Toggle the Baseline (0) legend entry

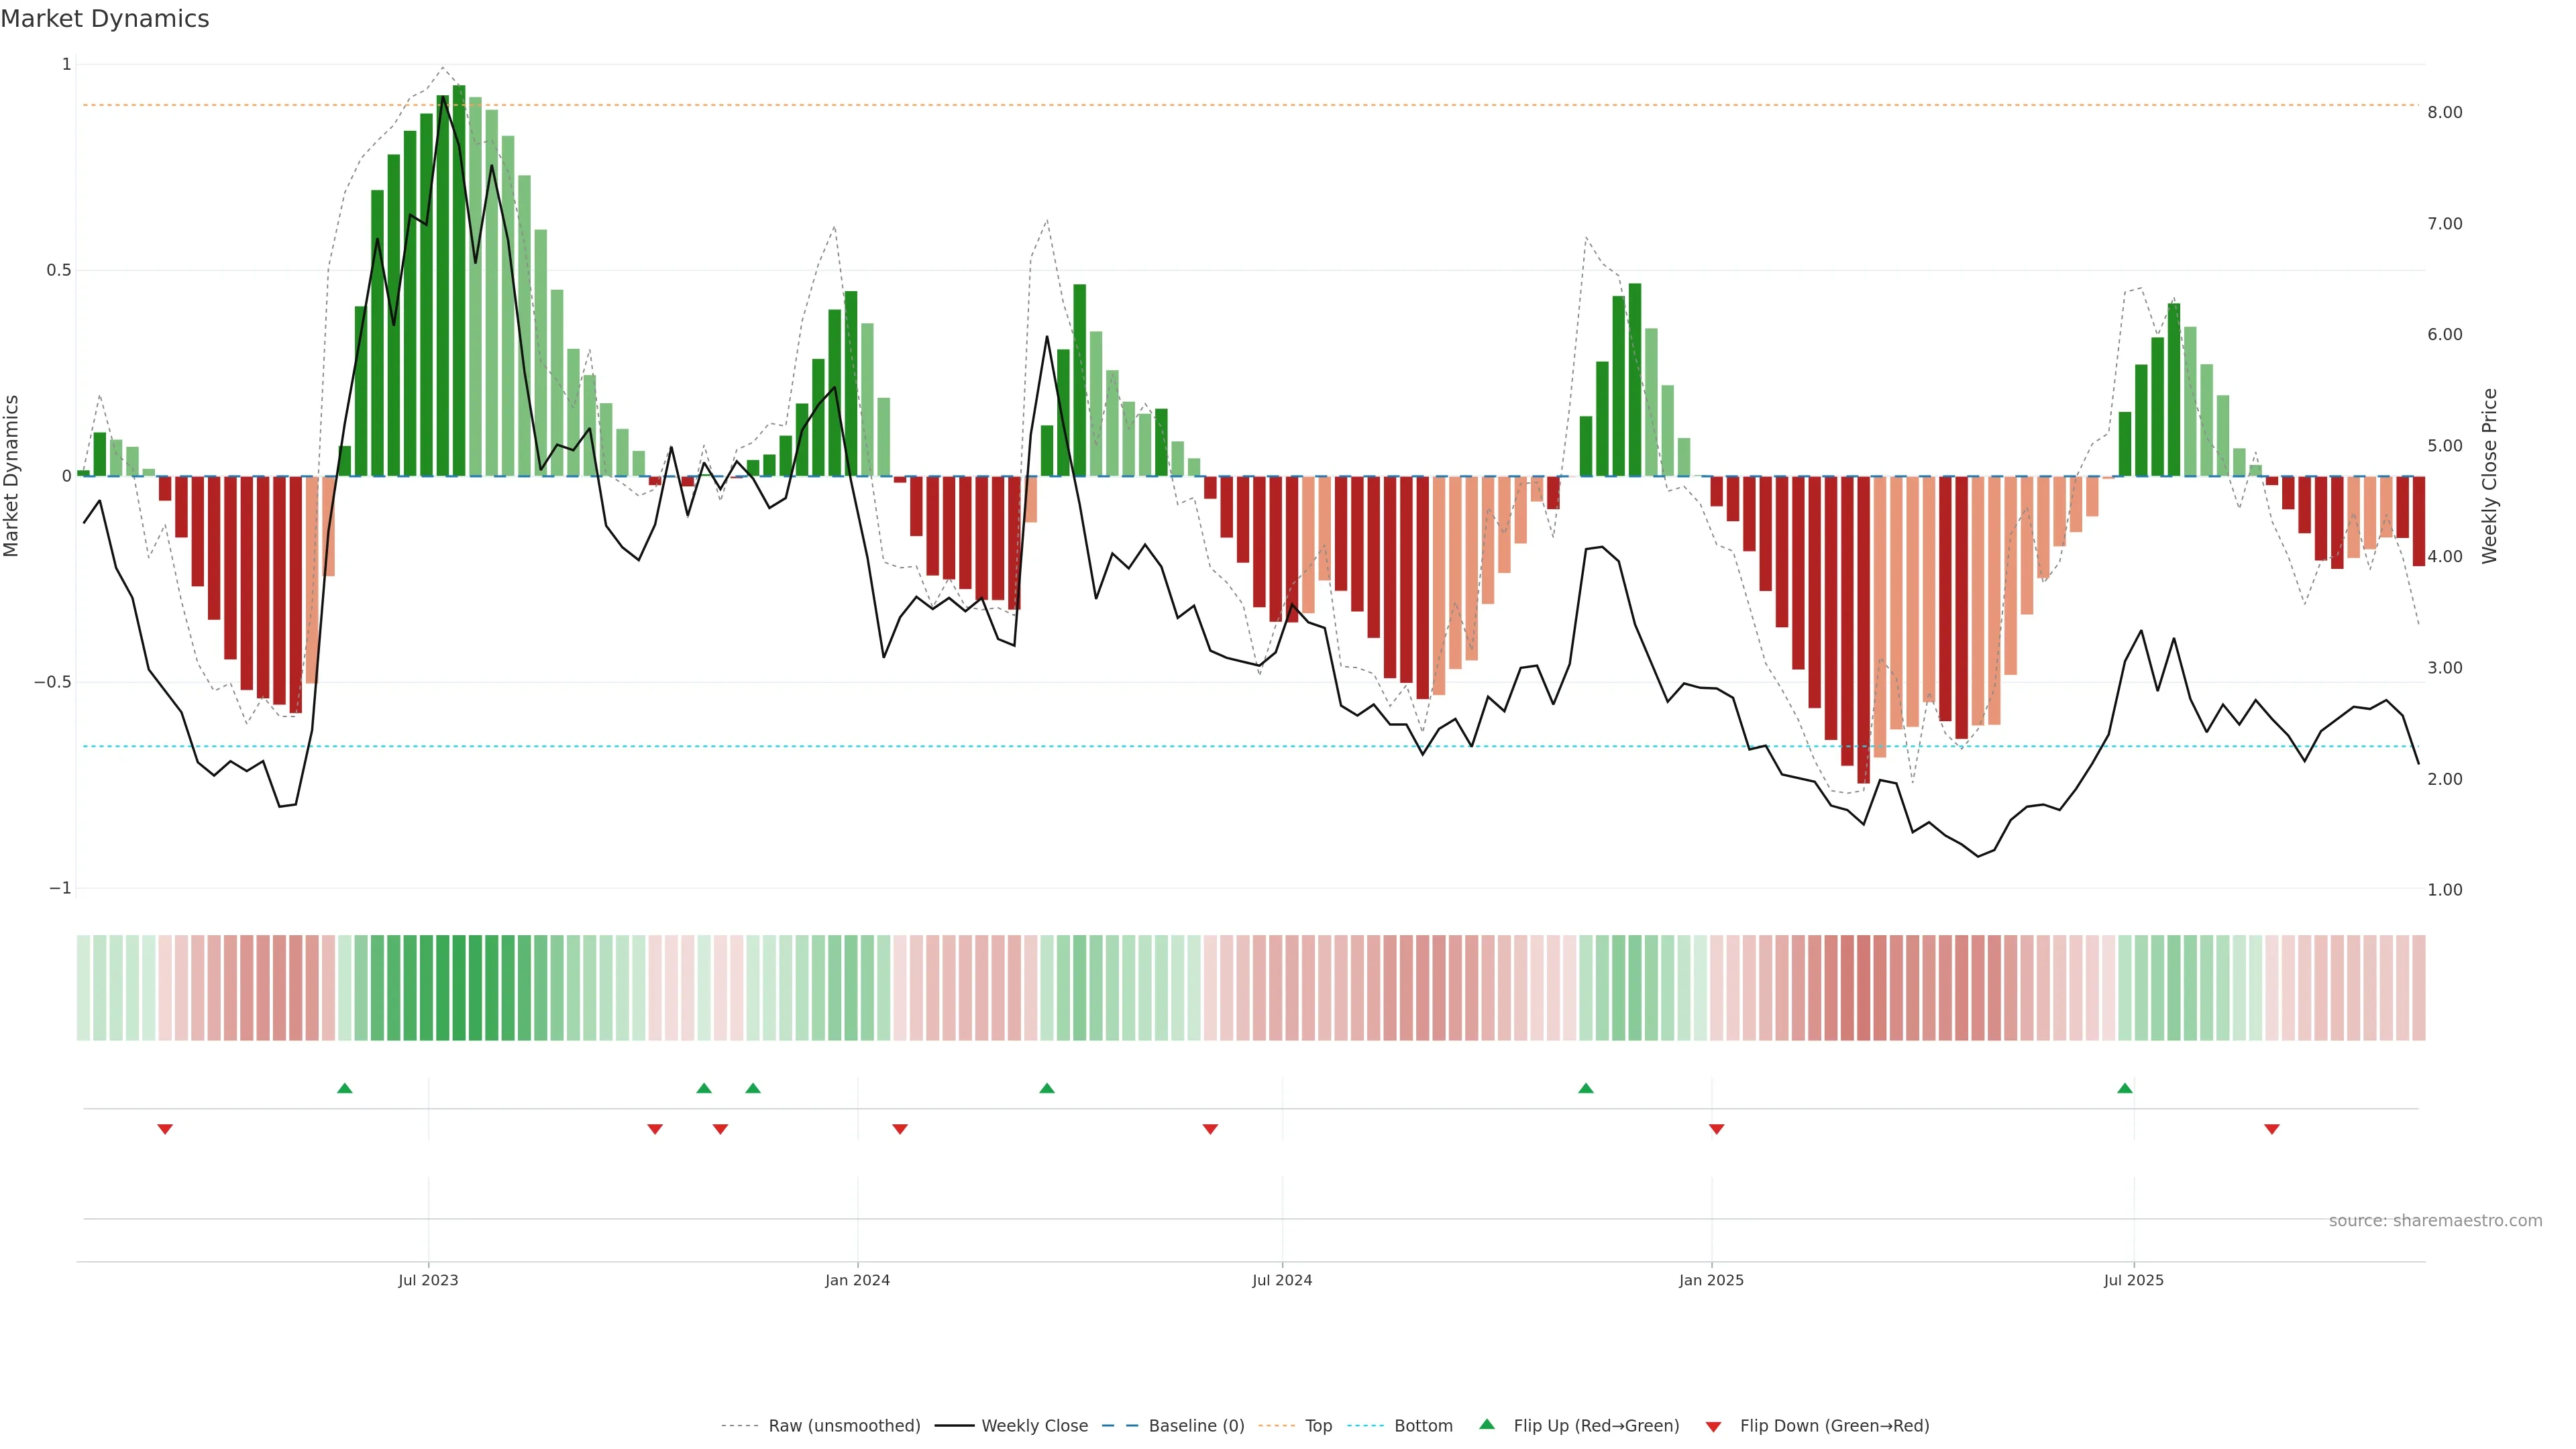point(1196,1426)
